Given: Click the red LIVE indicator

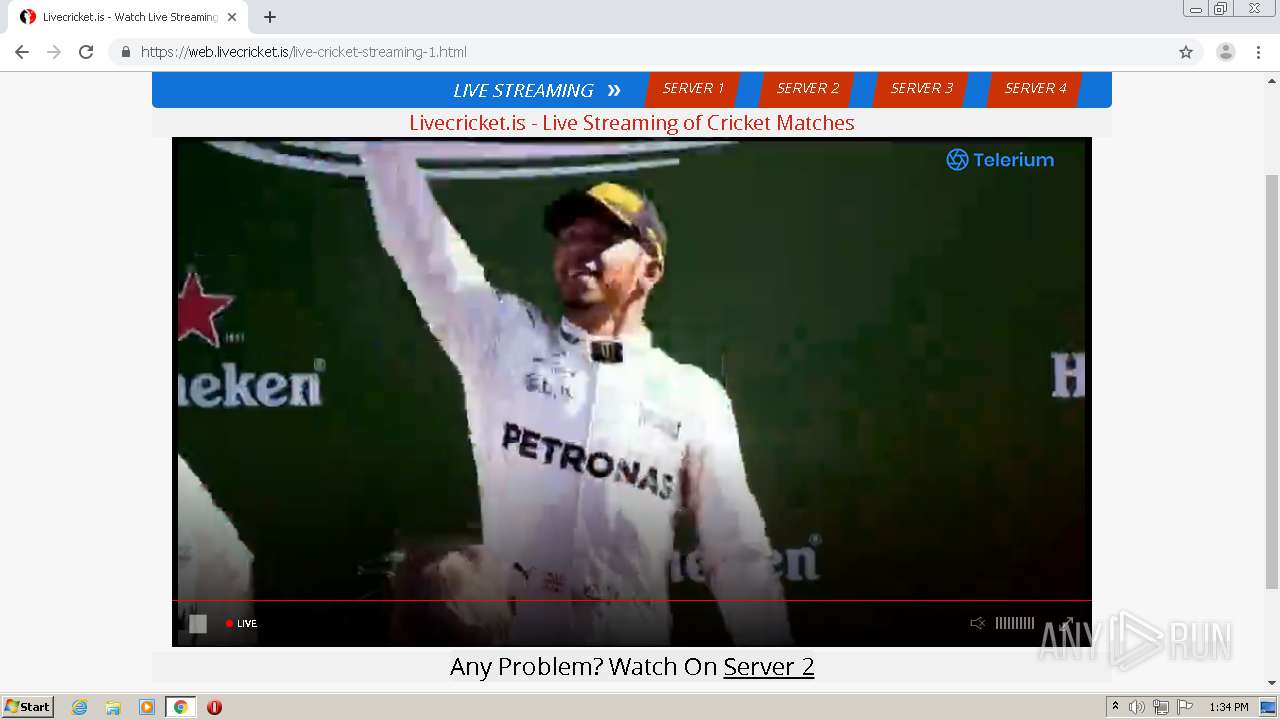Looking at the screenshot, I should pos(241,623).
